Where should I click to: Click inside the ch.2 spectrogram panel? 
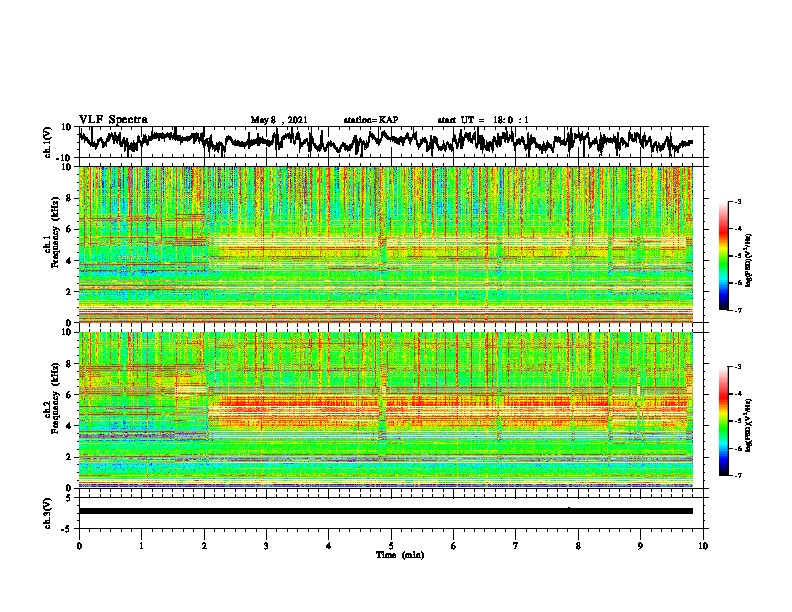[385, 410]
